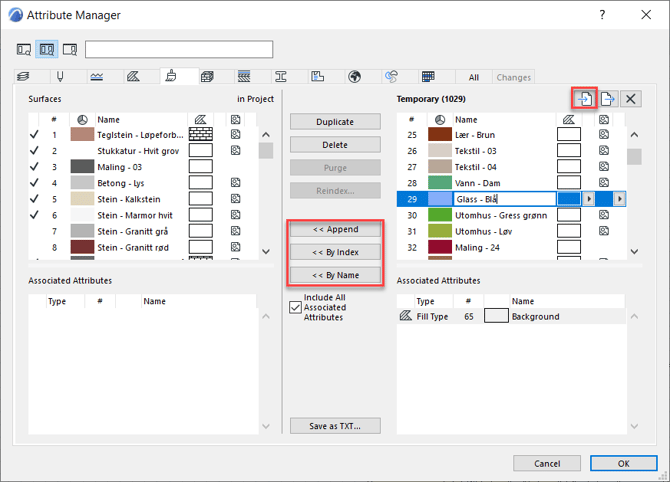Click the import attribute file icon
The width and height of the screenshot is (670, 482).
click(x=584, y=98)
